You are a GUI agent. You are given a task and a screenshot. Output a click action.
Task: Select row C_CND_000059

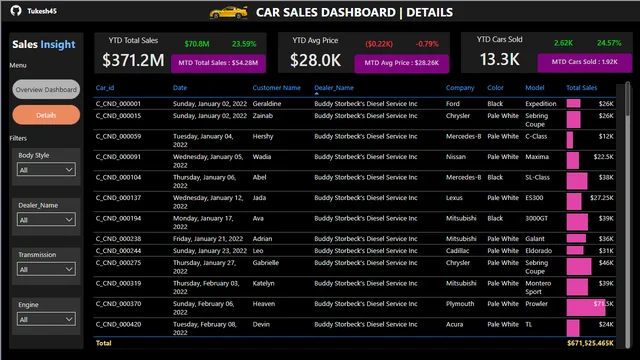354,140
